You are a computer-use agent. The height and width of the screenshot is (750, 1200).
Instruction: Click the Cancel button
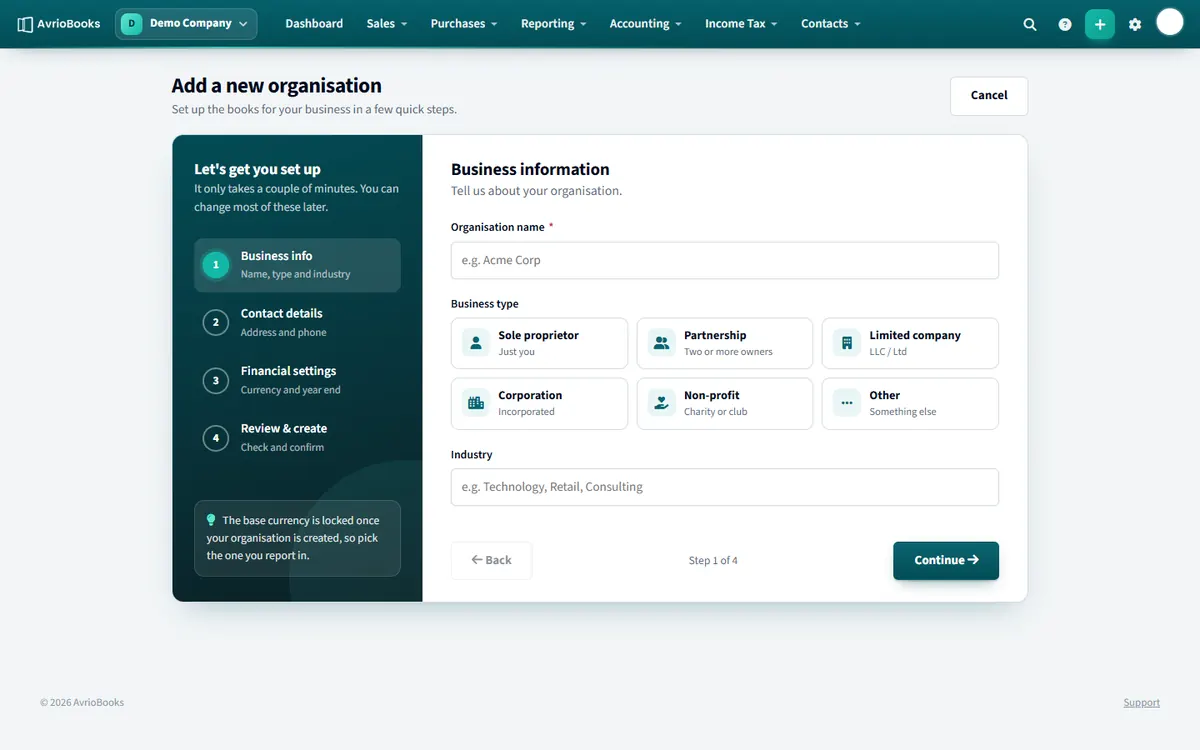989,96
